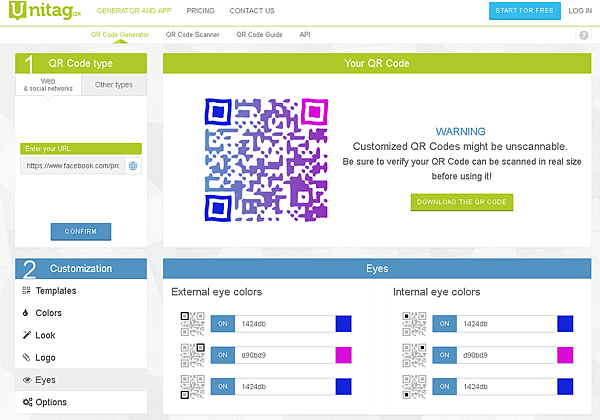Click the URL input field
600x420 pixels.
72,166
